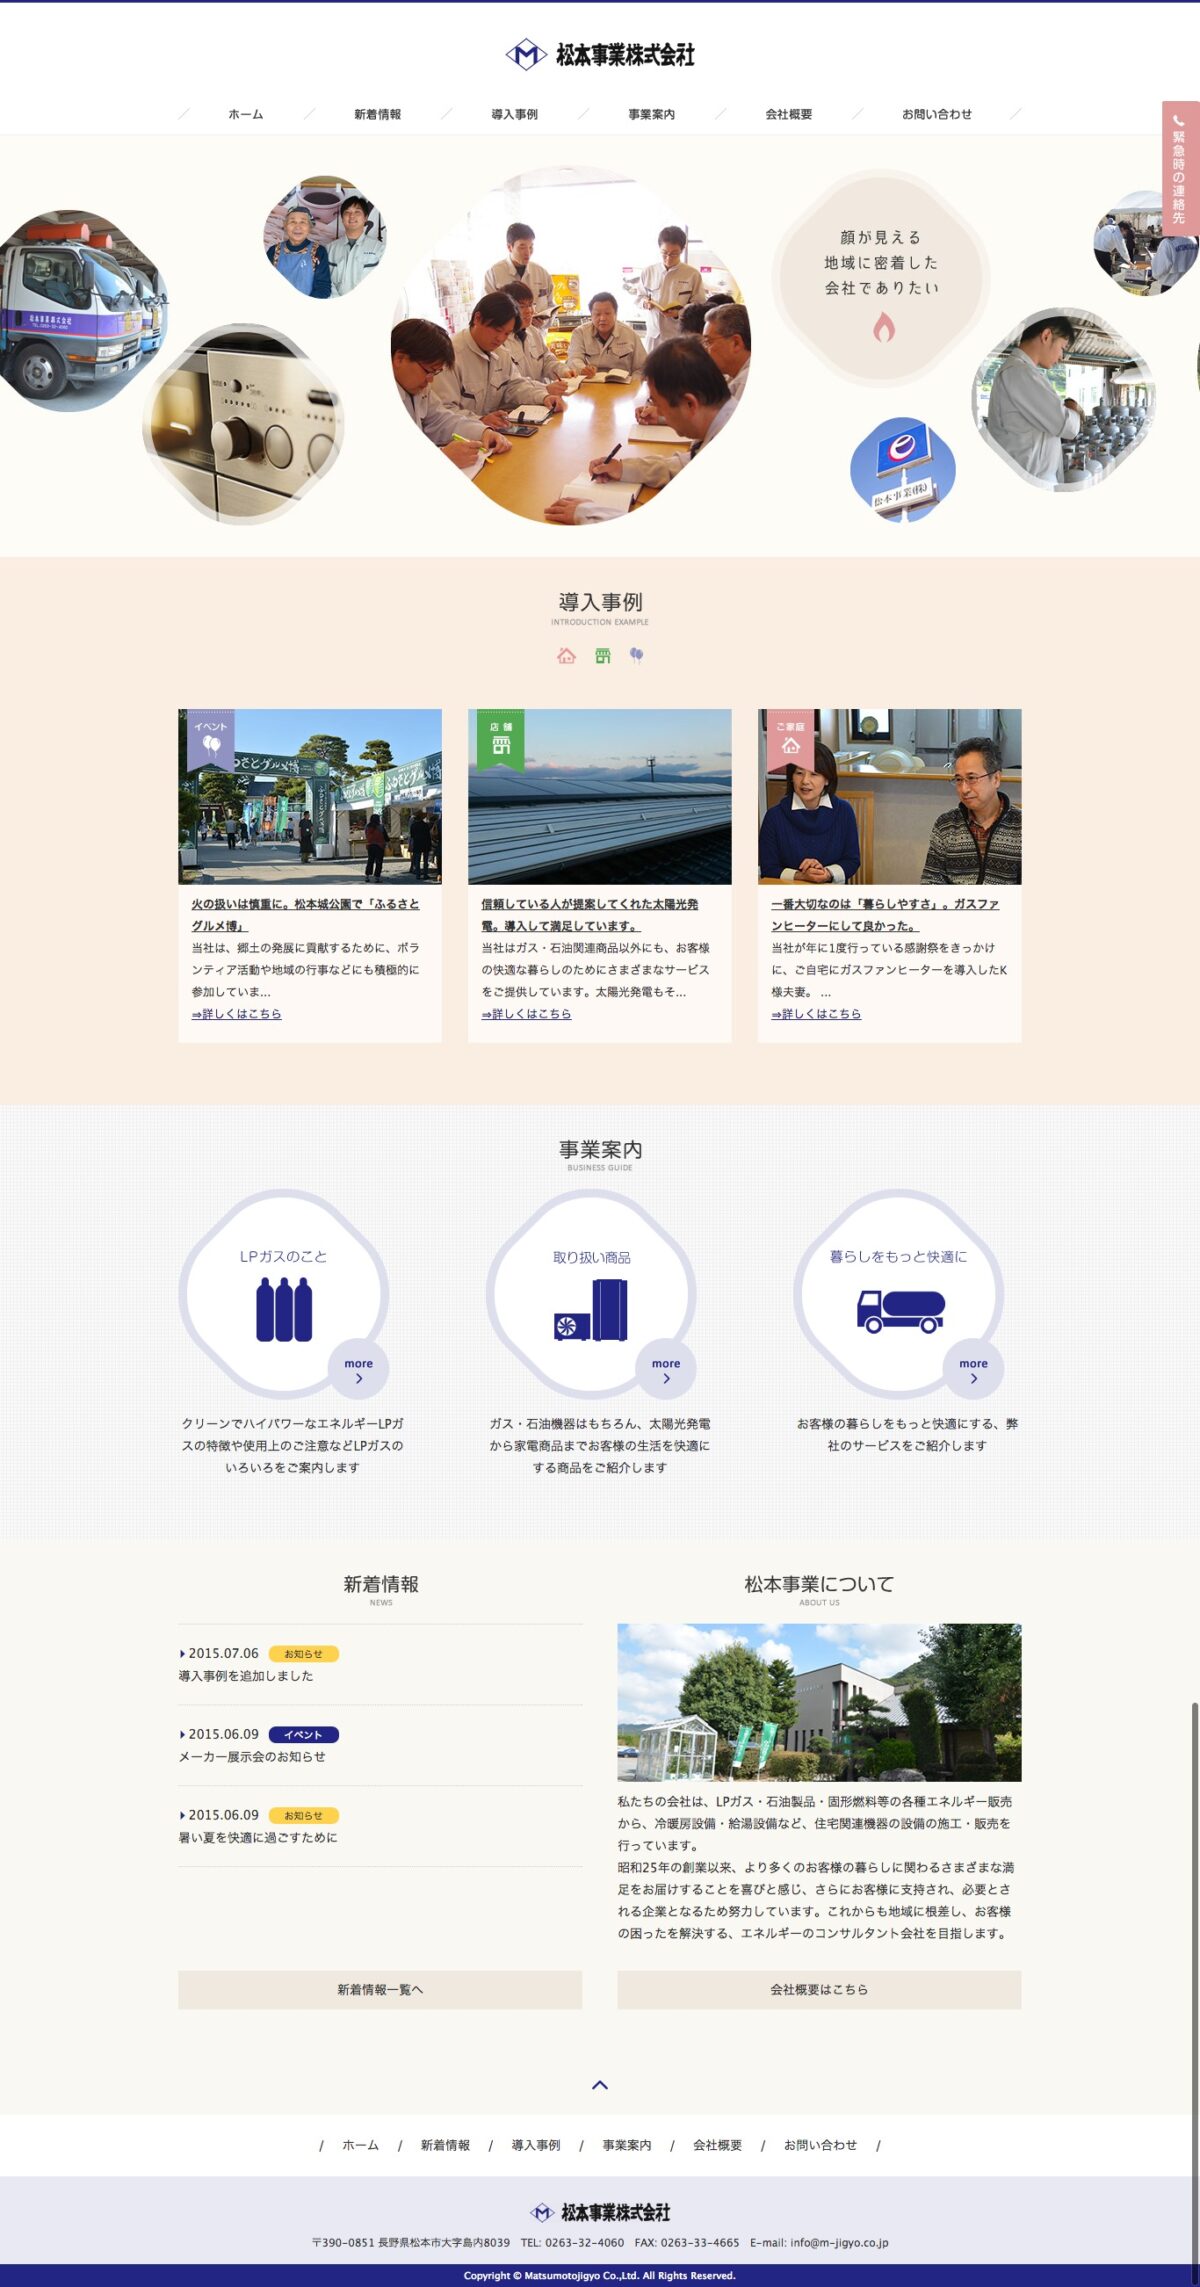Image resolution: width=1200 pixels, height=2287 pixels.
Task: Click 詳しくはこちら under the gas heater article
Action: coord(816,1014)
